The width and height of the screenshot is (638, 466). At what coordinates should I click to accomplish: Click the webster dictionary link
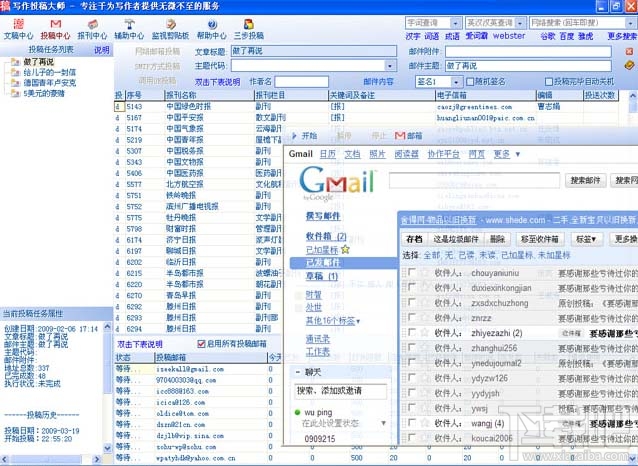click(x=509, y=36)
